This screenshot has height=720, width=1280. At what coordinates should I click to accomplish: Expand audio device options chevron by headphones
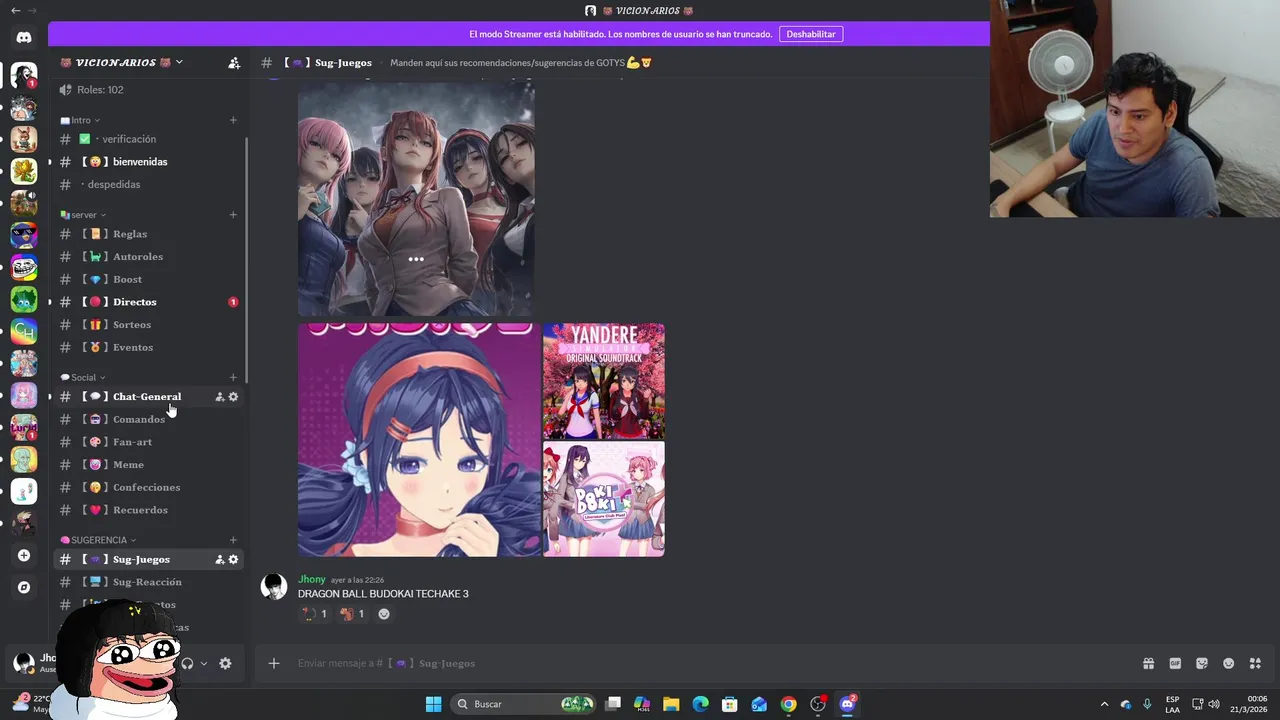[204, 663]
